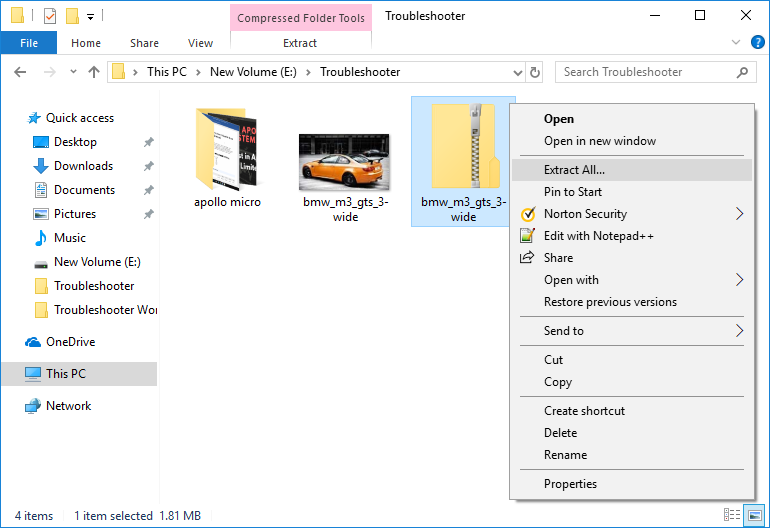Choose Extract All from context menu

(x=574, y=170)
